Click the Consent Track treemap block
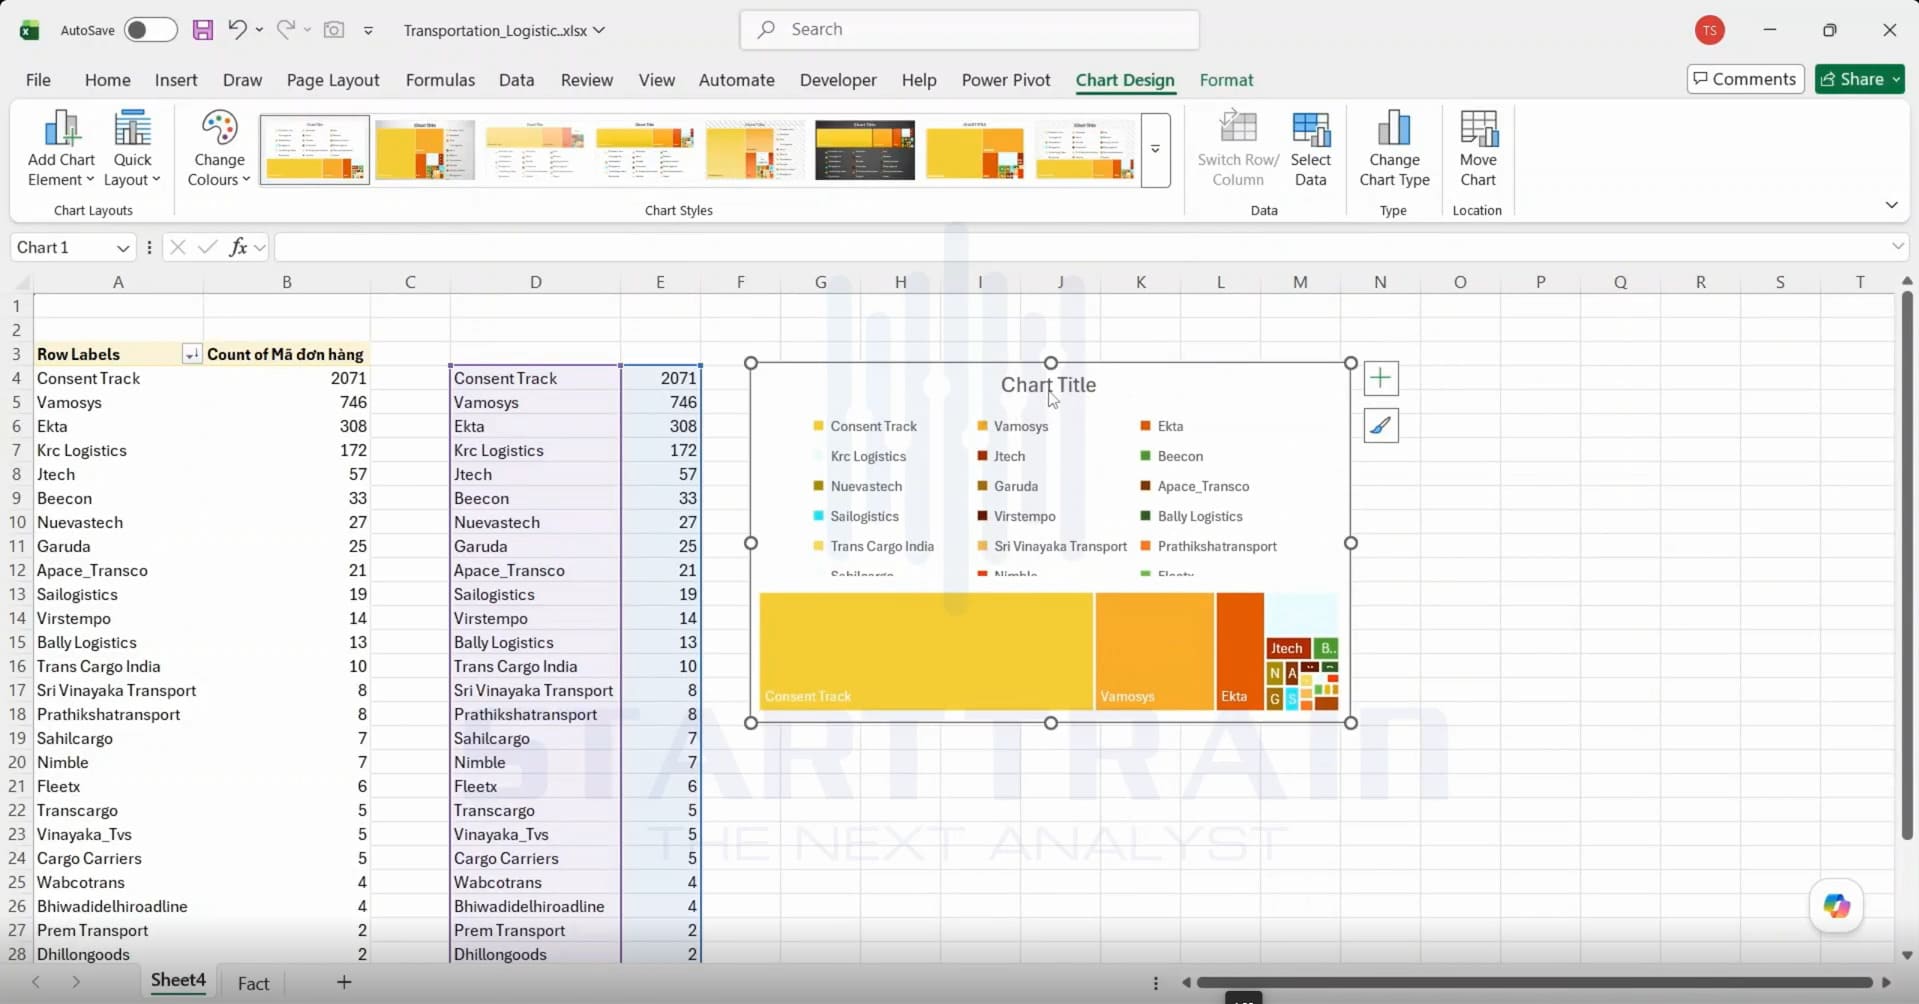The width and height of the screenshot is (1919, 1004). [x=926, y=651]
